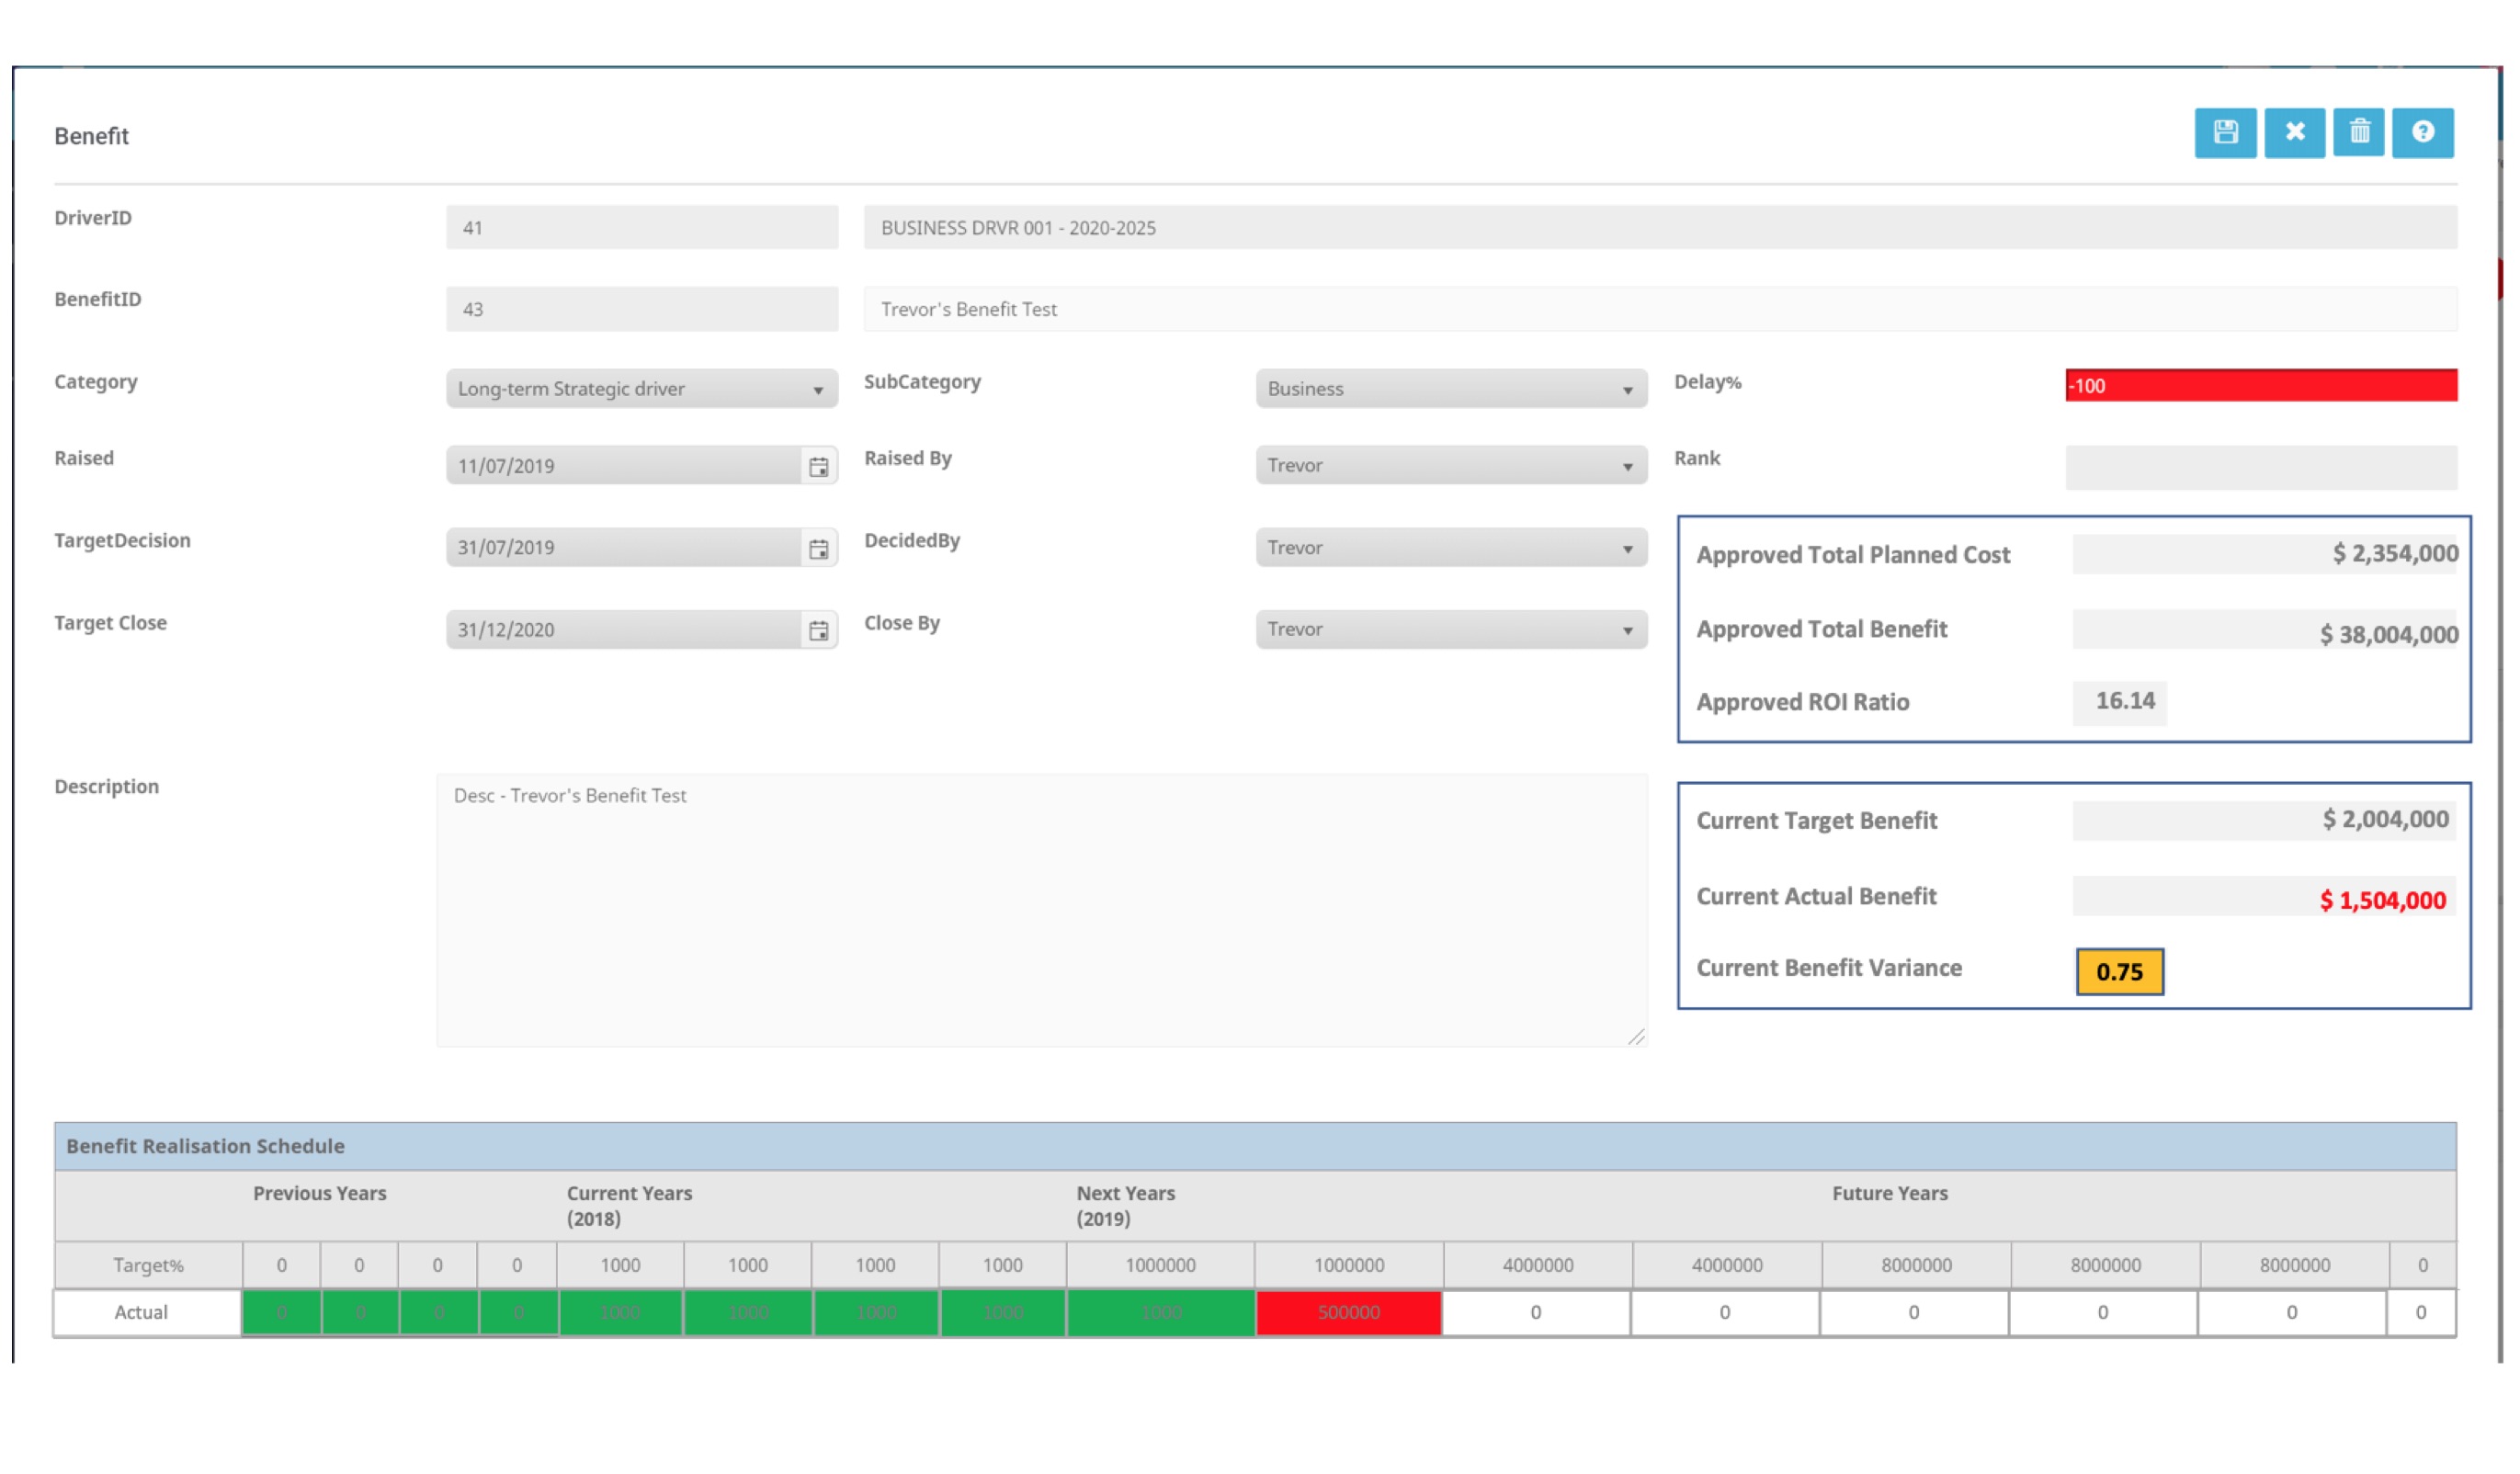Viewport: 2520px width, 1474px height.
Task: Click the TargetDecision date field 31/07/2019
Action: [x=623, y=548]
